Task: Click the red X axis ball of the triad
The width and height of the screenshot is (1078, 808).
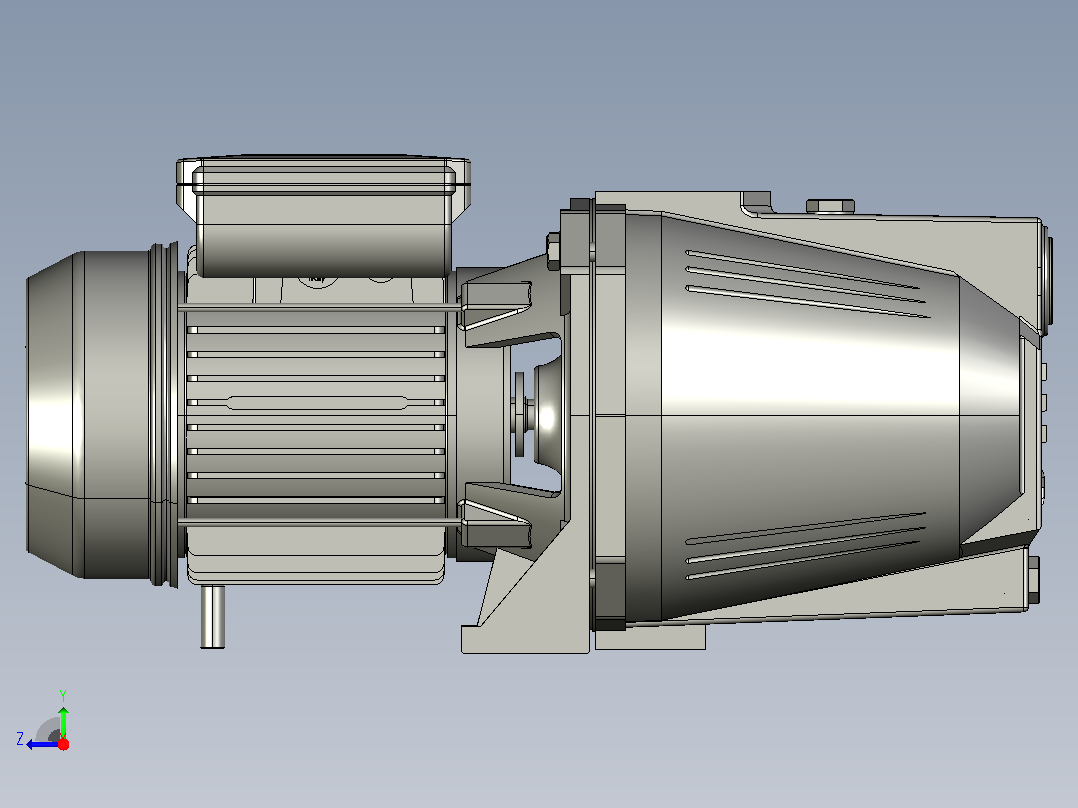Action: point(63,744)
